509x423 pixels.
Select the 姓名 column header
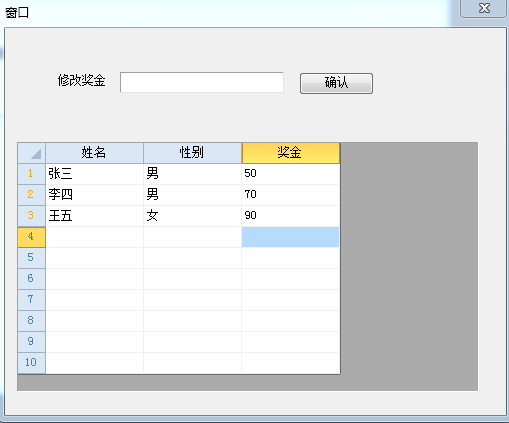click(94, 153)
